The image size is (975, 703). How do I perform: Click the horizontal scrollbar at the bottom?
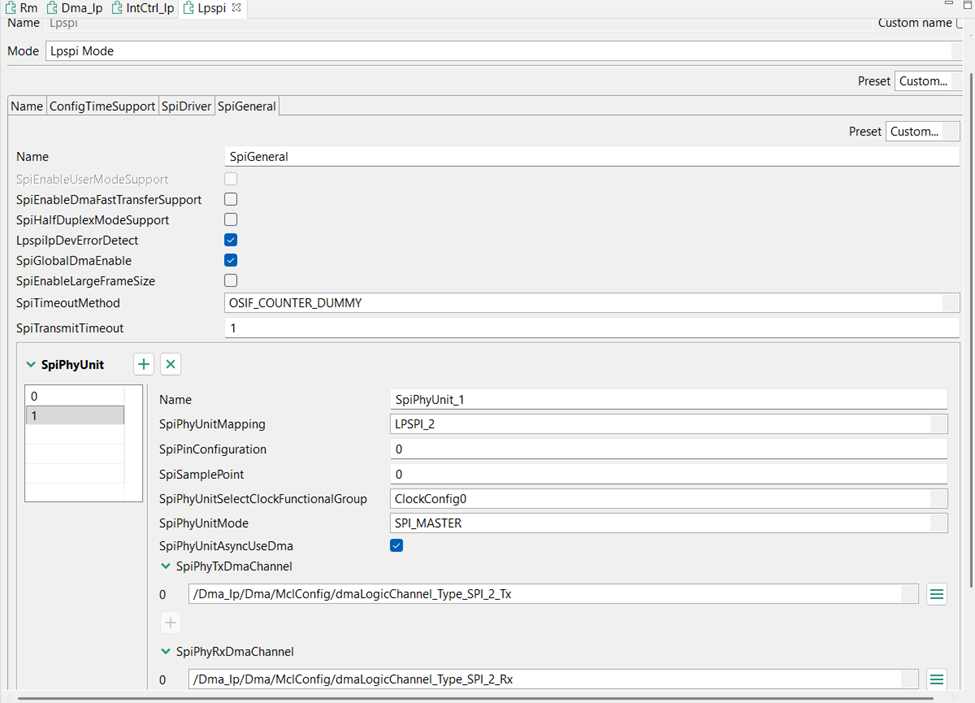point(476,699)
